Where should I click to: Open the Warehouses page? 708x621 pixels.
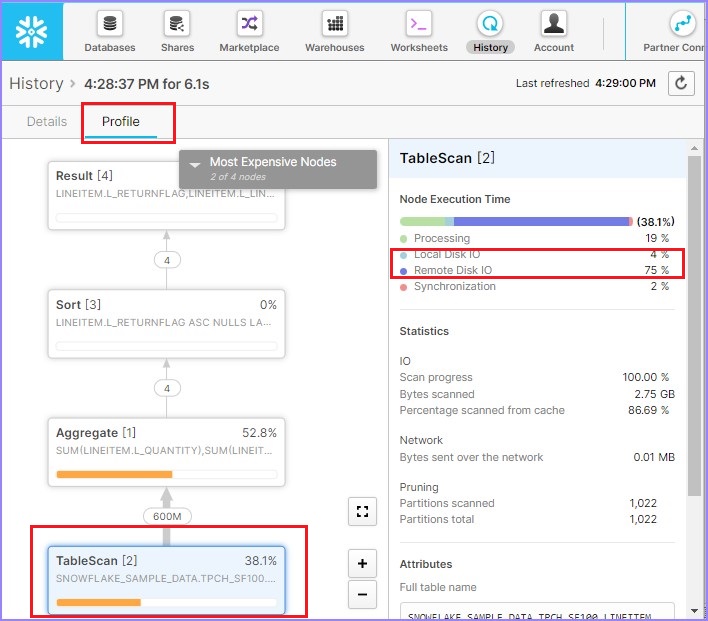[x=335, y=31]
